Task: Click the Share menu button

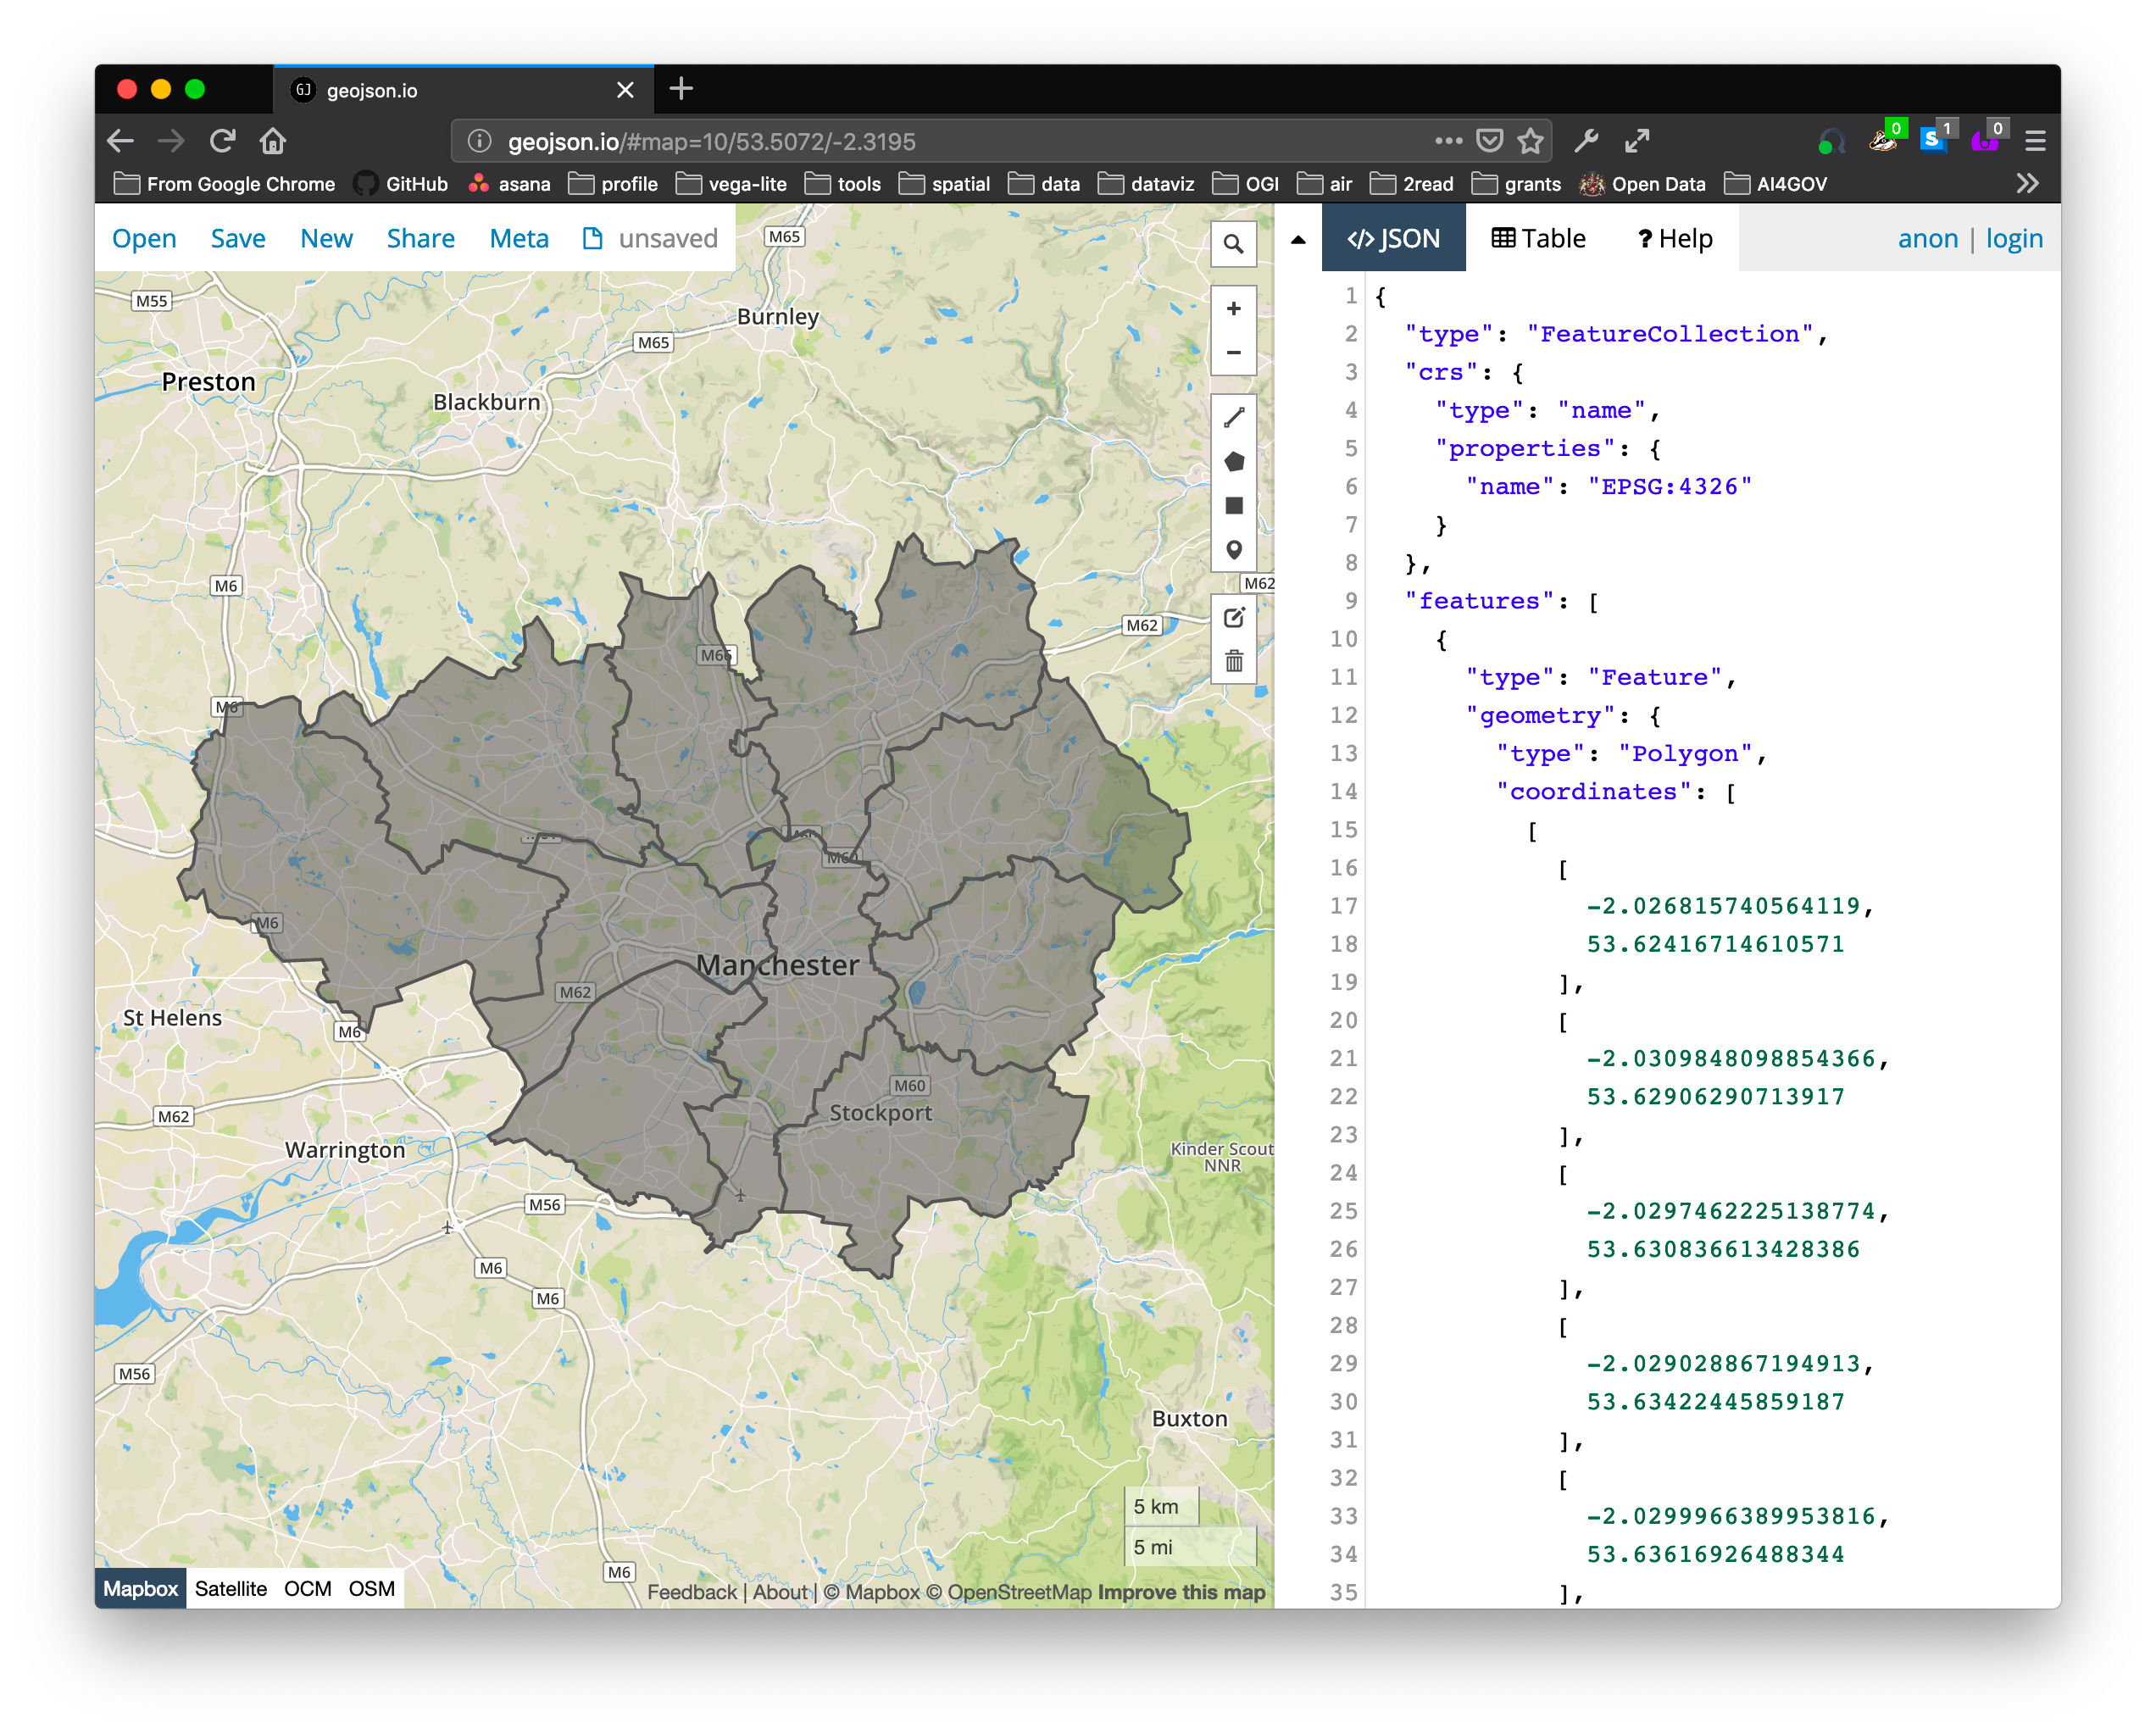Action: (420, 238)
